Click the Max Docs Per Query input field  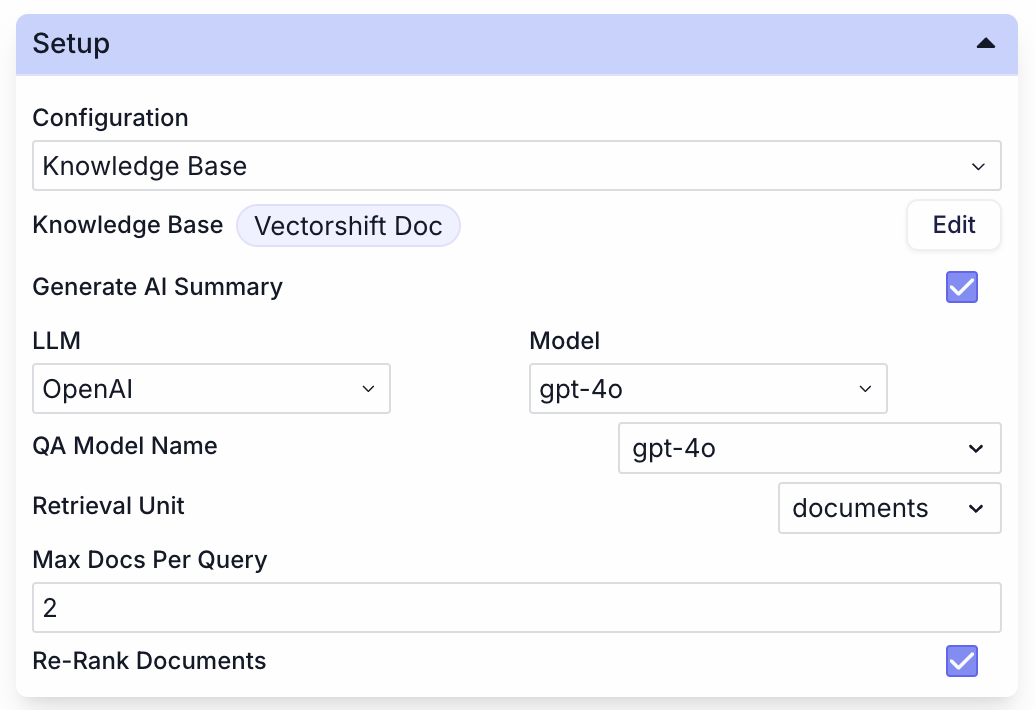(x=517, y=607)
